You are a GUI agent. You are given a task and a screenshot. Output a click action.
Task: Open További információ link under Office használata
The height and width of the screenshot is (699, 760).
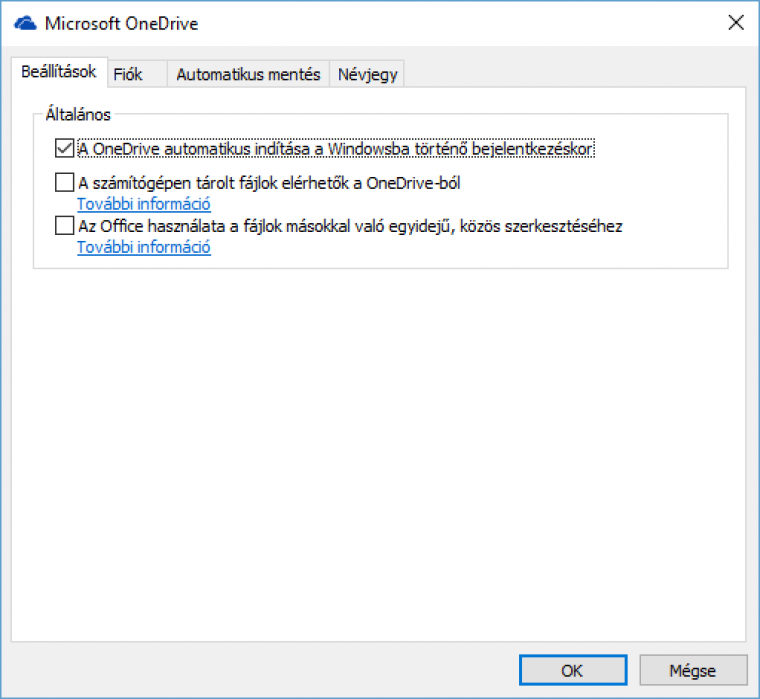(144, 247)
